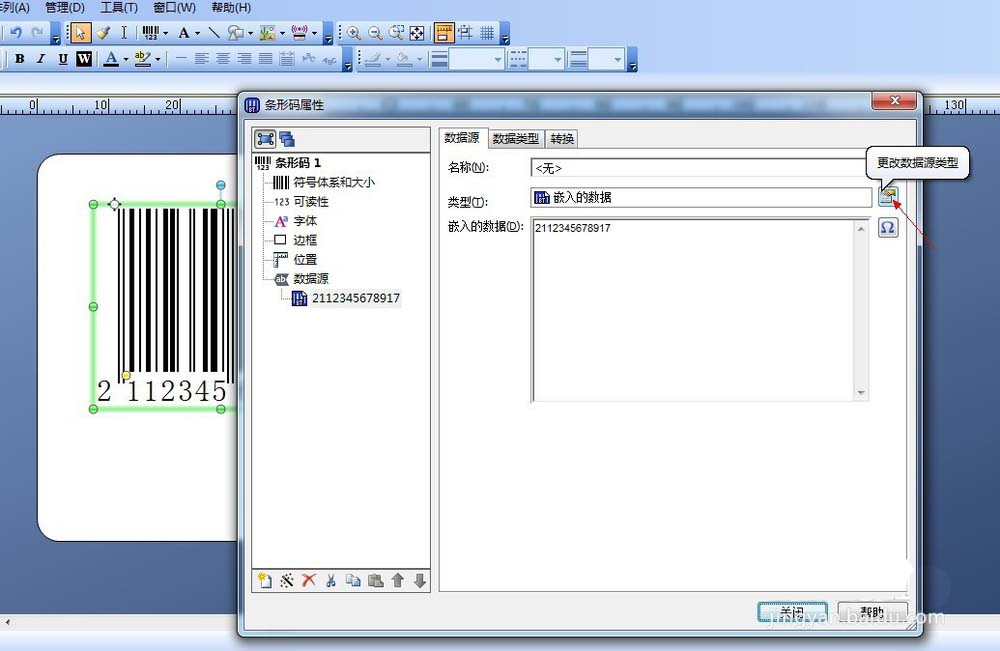Click the new data source icon
The image size is (1000, 651).
click(264, 580)
